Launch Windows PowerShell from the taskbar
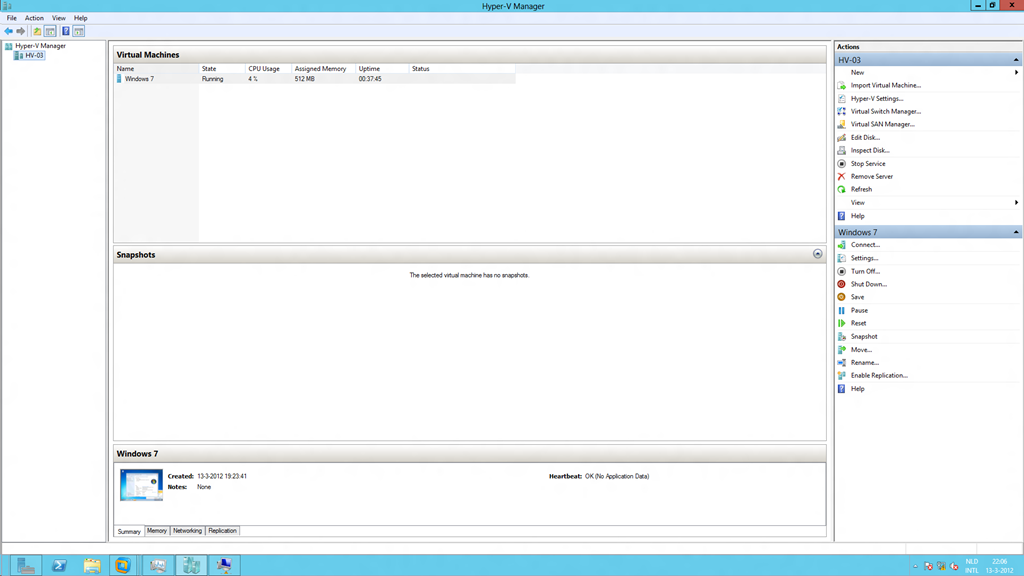Viewport: 1024px width, 576px height. point(59,566)
